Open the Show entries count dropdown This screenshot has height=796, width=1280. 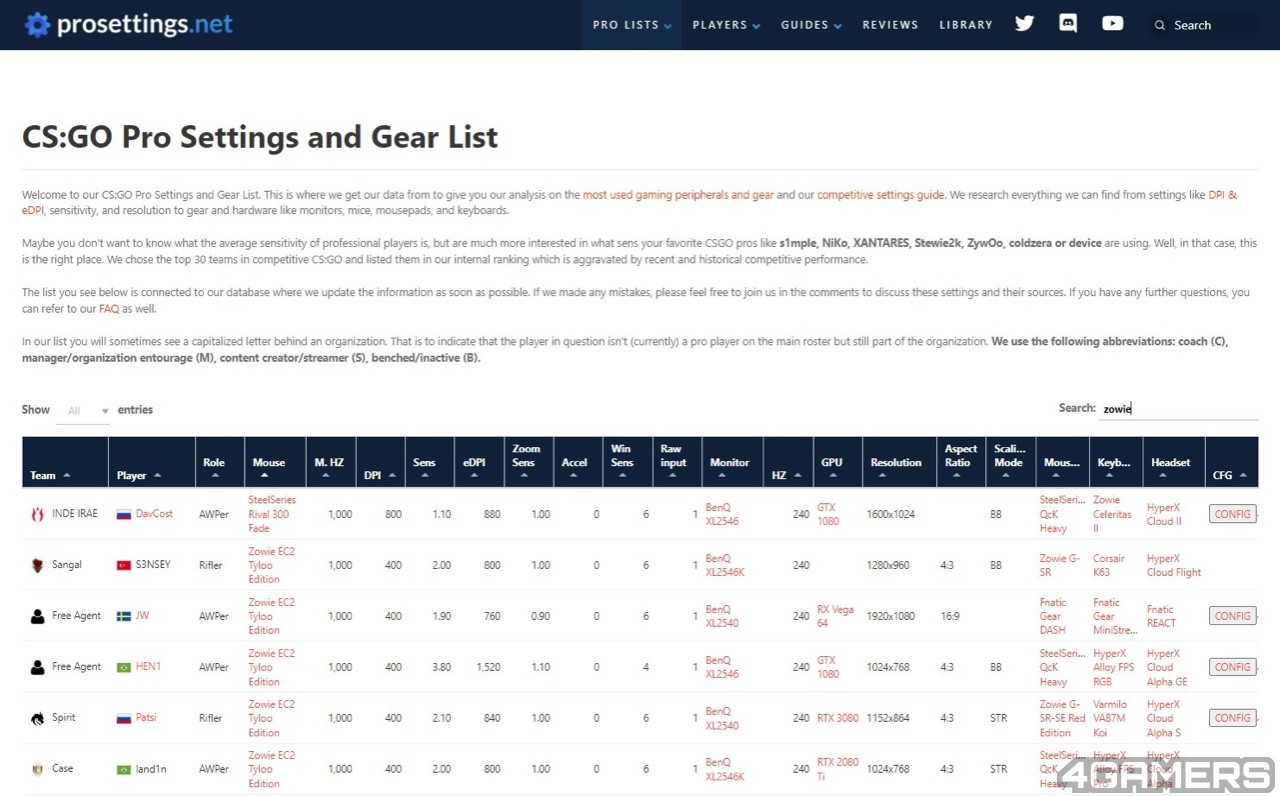[83, 410]
